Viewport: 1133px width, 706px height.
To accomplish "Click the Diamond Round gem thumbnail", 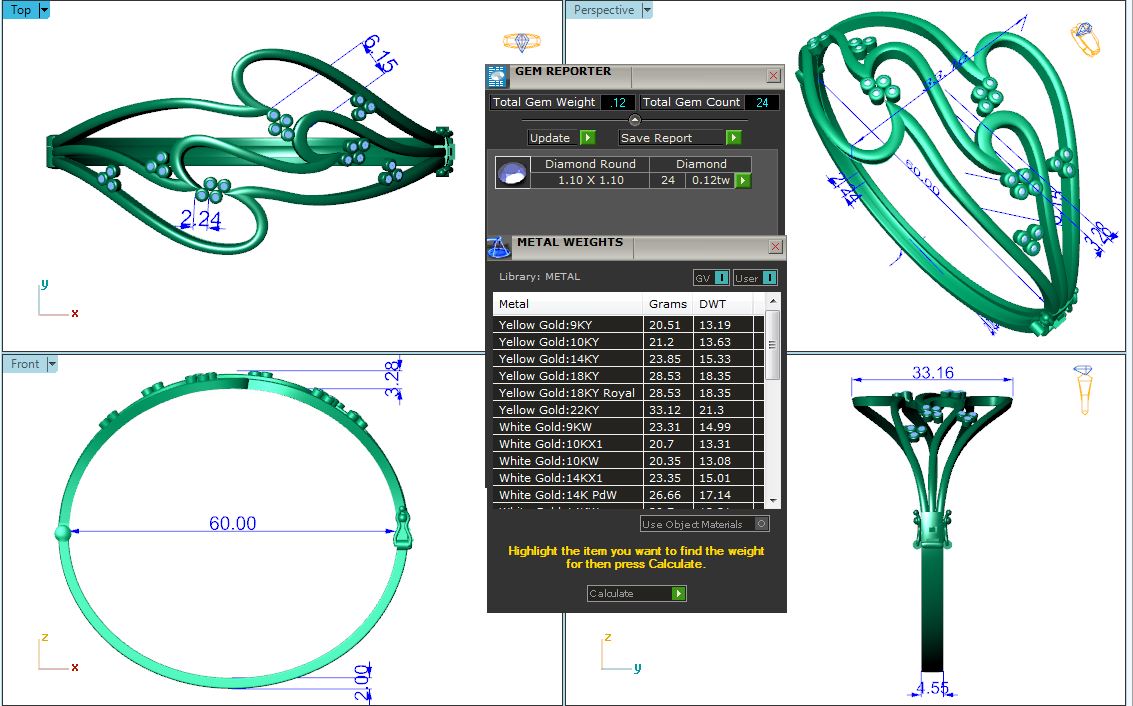I will tap(512, 172).
